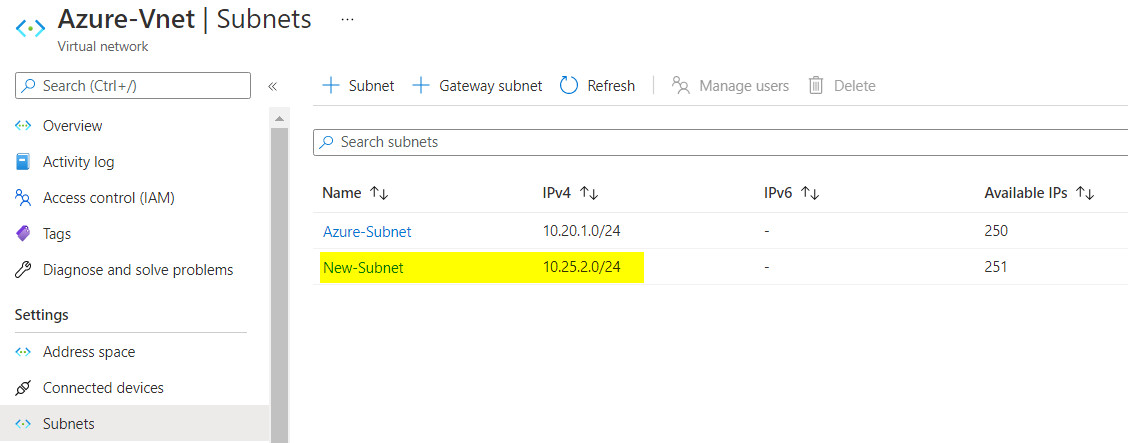Click the sidebar vertical scrollbar thumb
The image size is (1128, 443).
pos(279,286)
